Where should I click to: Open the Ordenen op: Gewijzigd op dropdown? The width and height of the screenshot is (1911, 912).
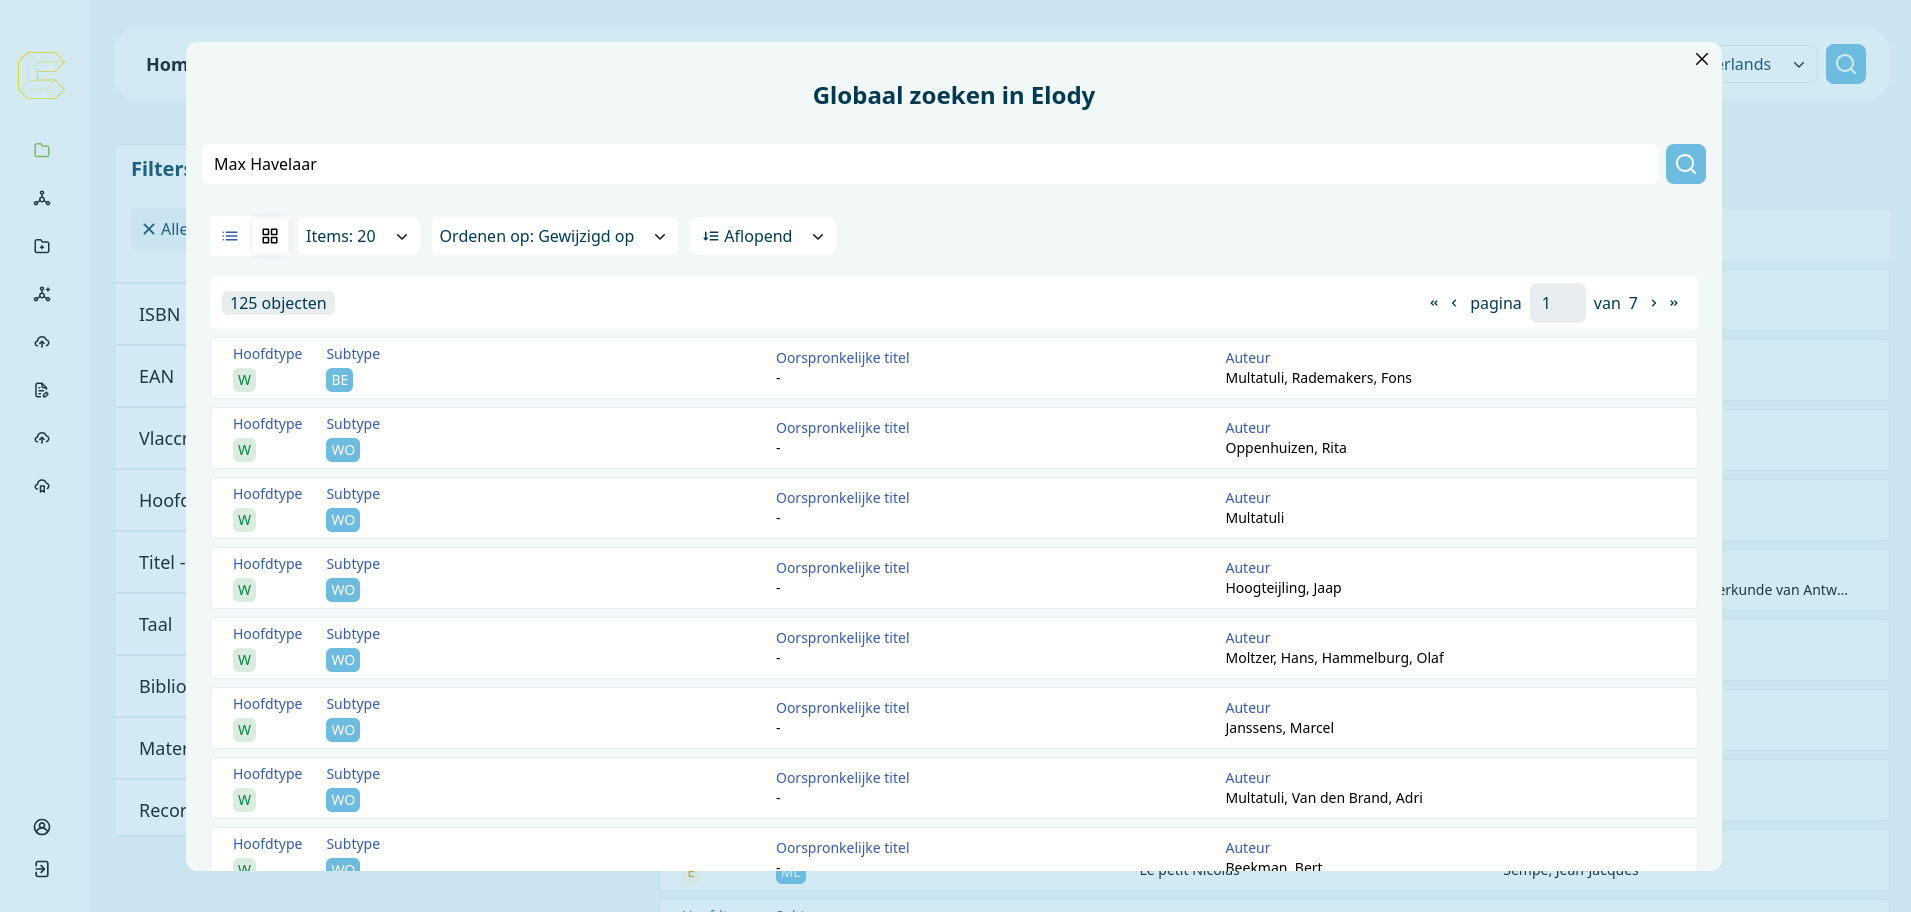click(x=553, y=236)
